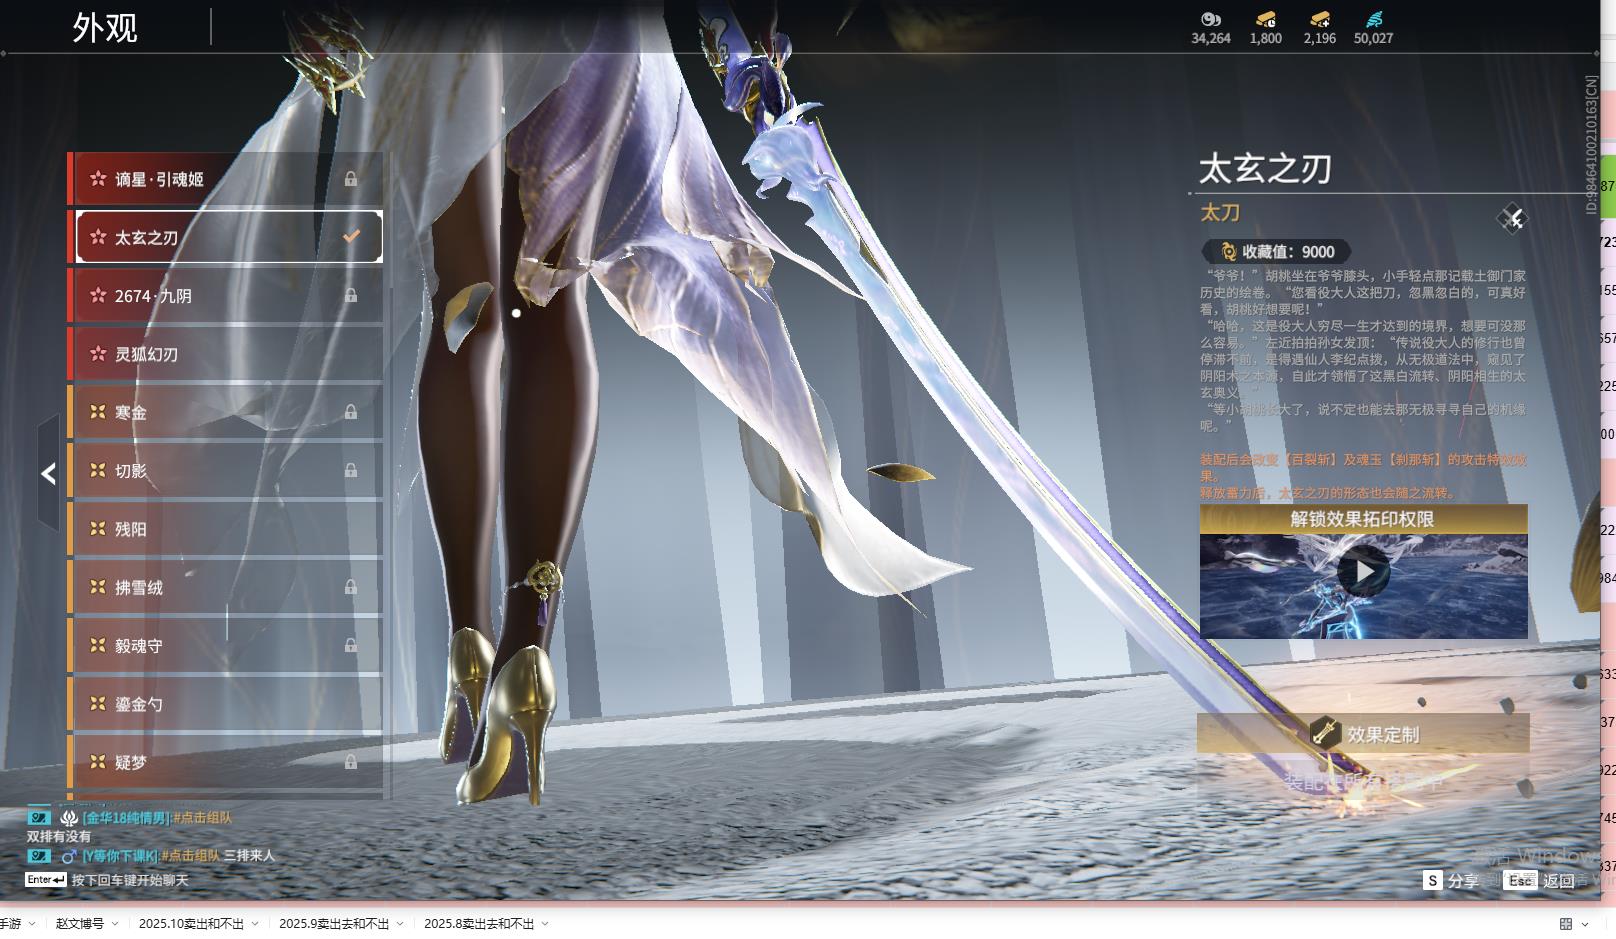Toggle the equipped checkmark on 太玄之刃
Screen dimensions: 1616x939
pyautogui.click(x=351, y=237)
